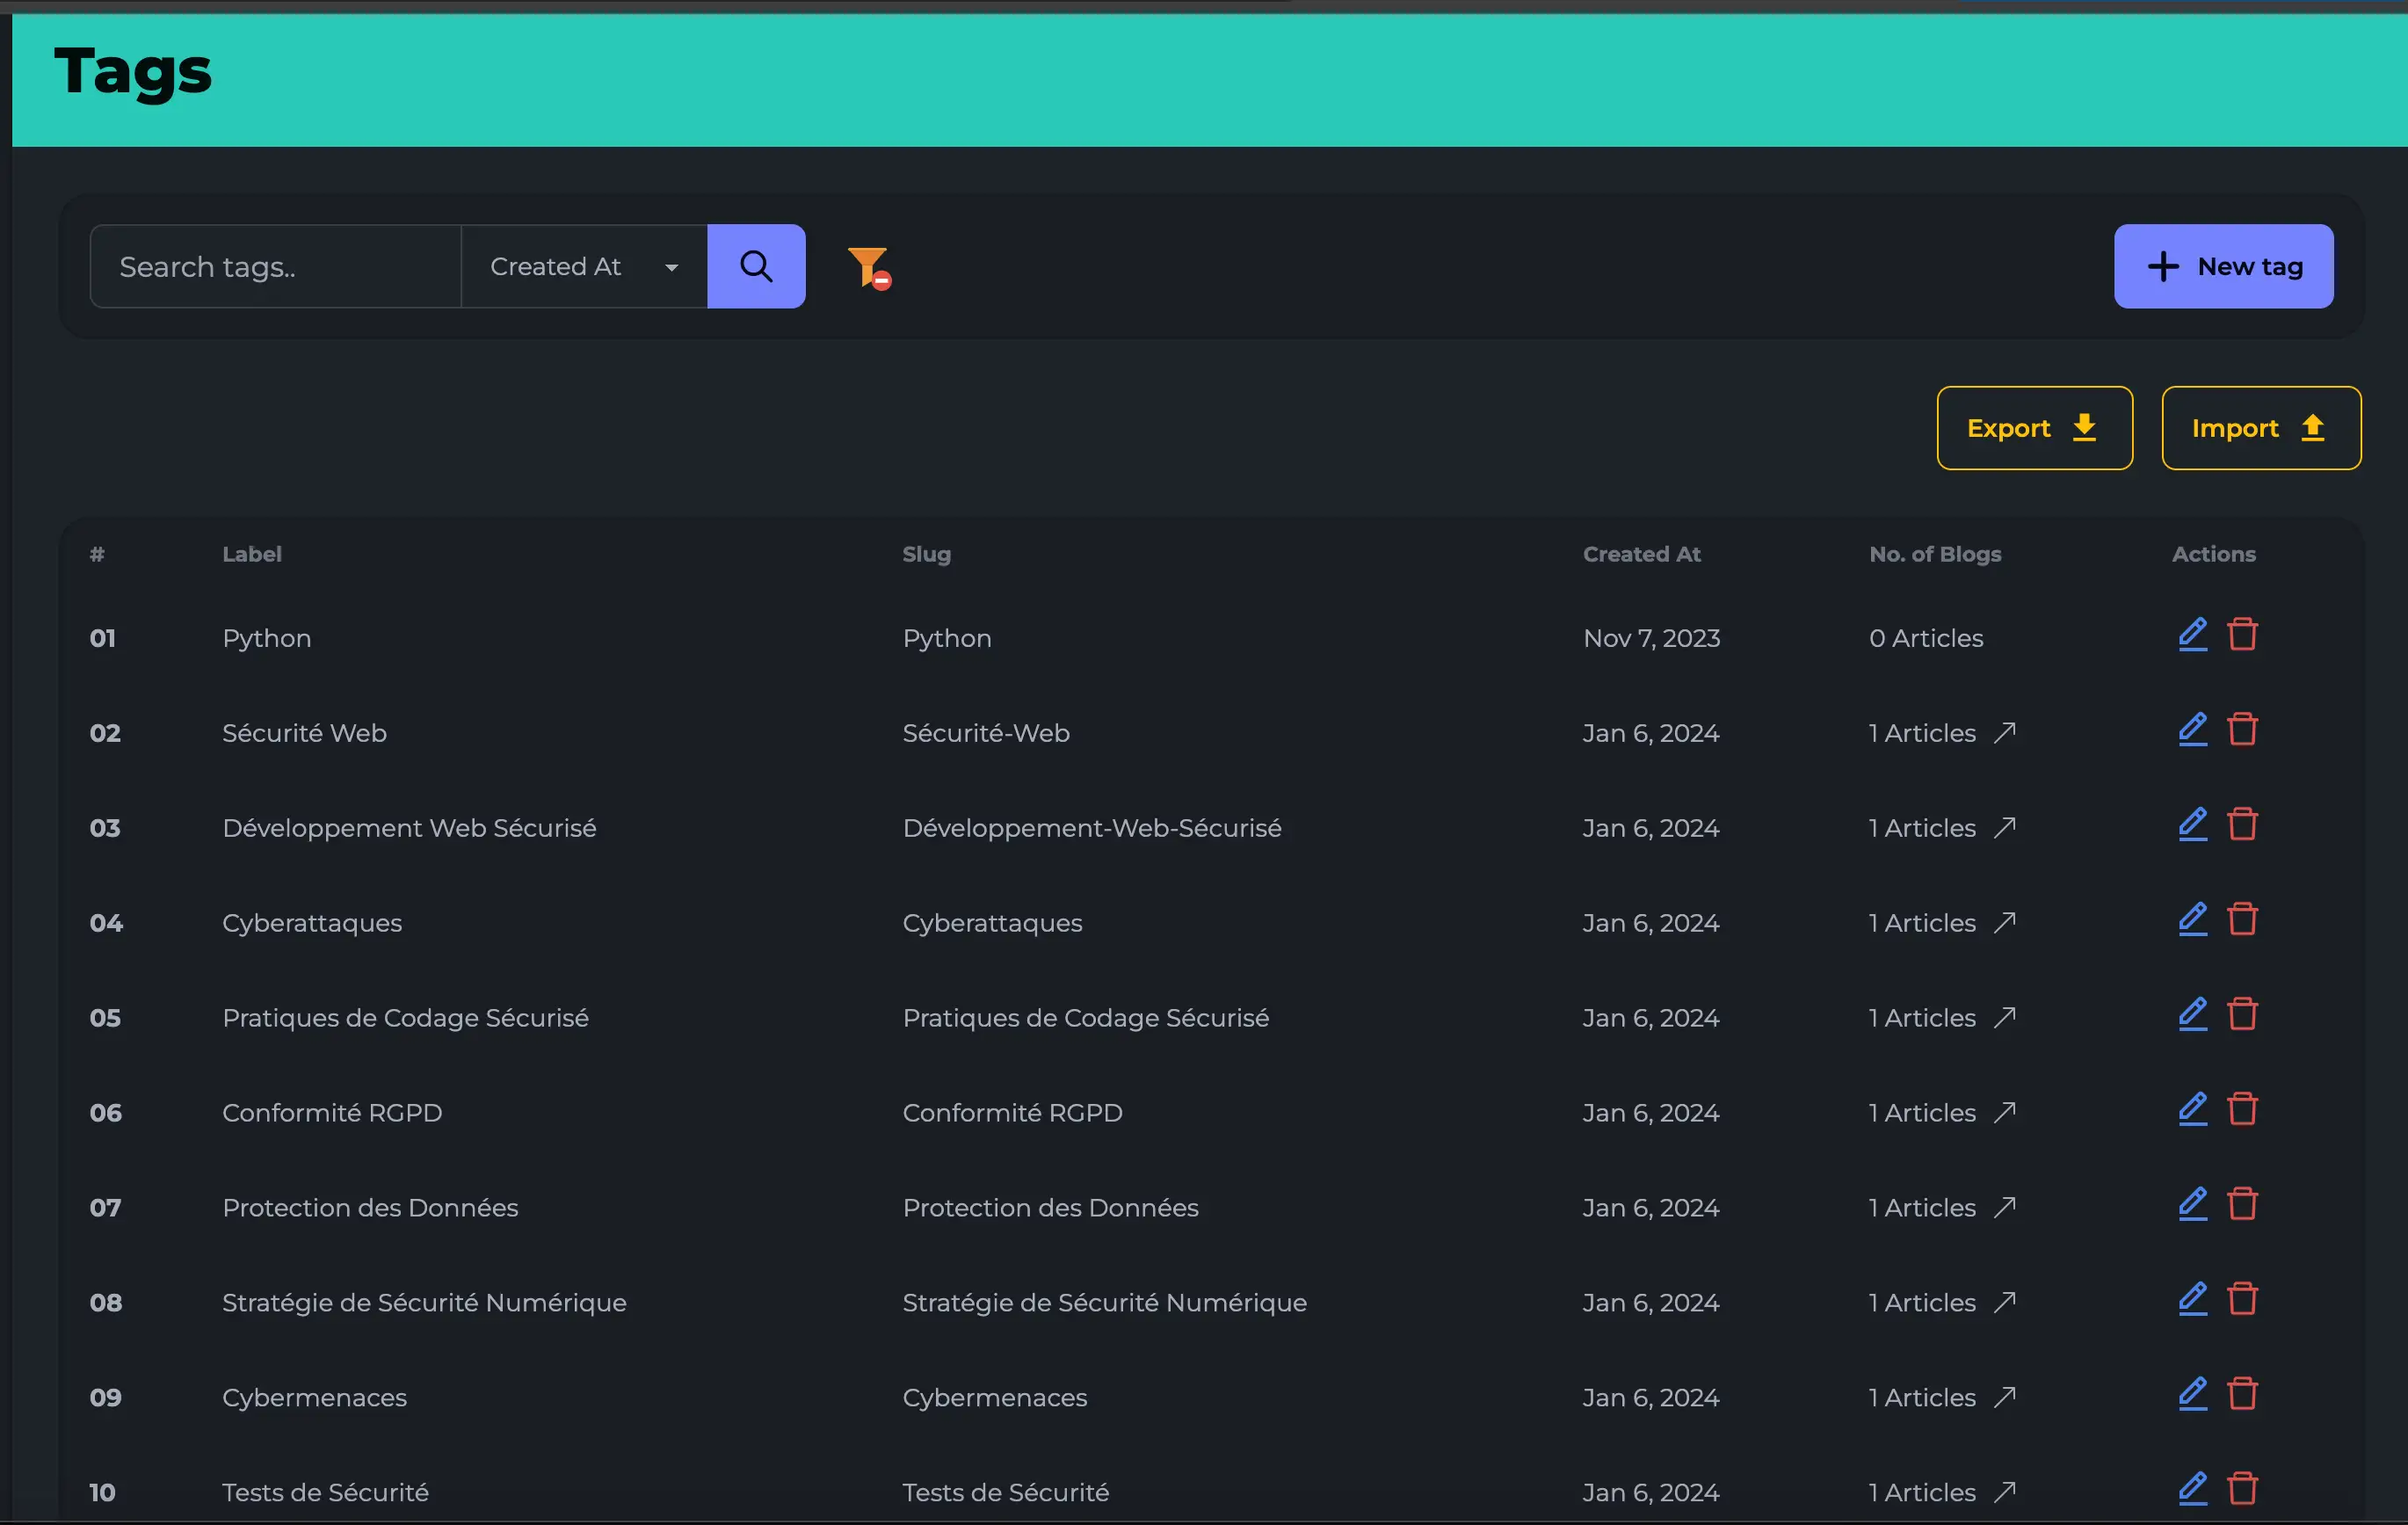Clear filters with the funnel icon

click(868, 267)
